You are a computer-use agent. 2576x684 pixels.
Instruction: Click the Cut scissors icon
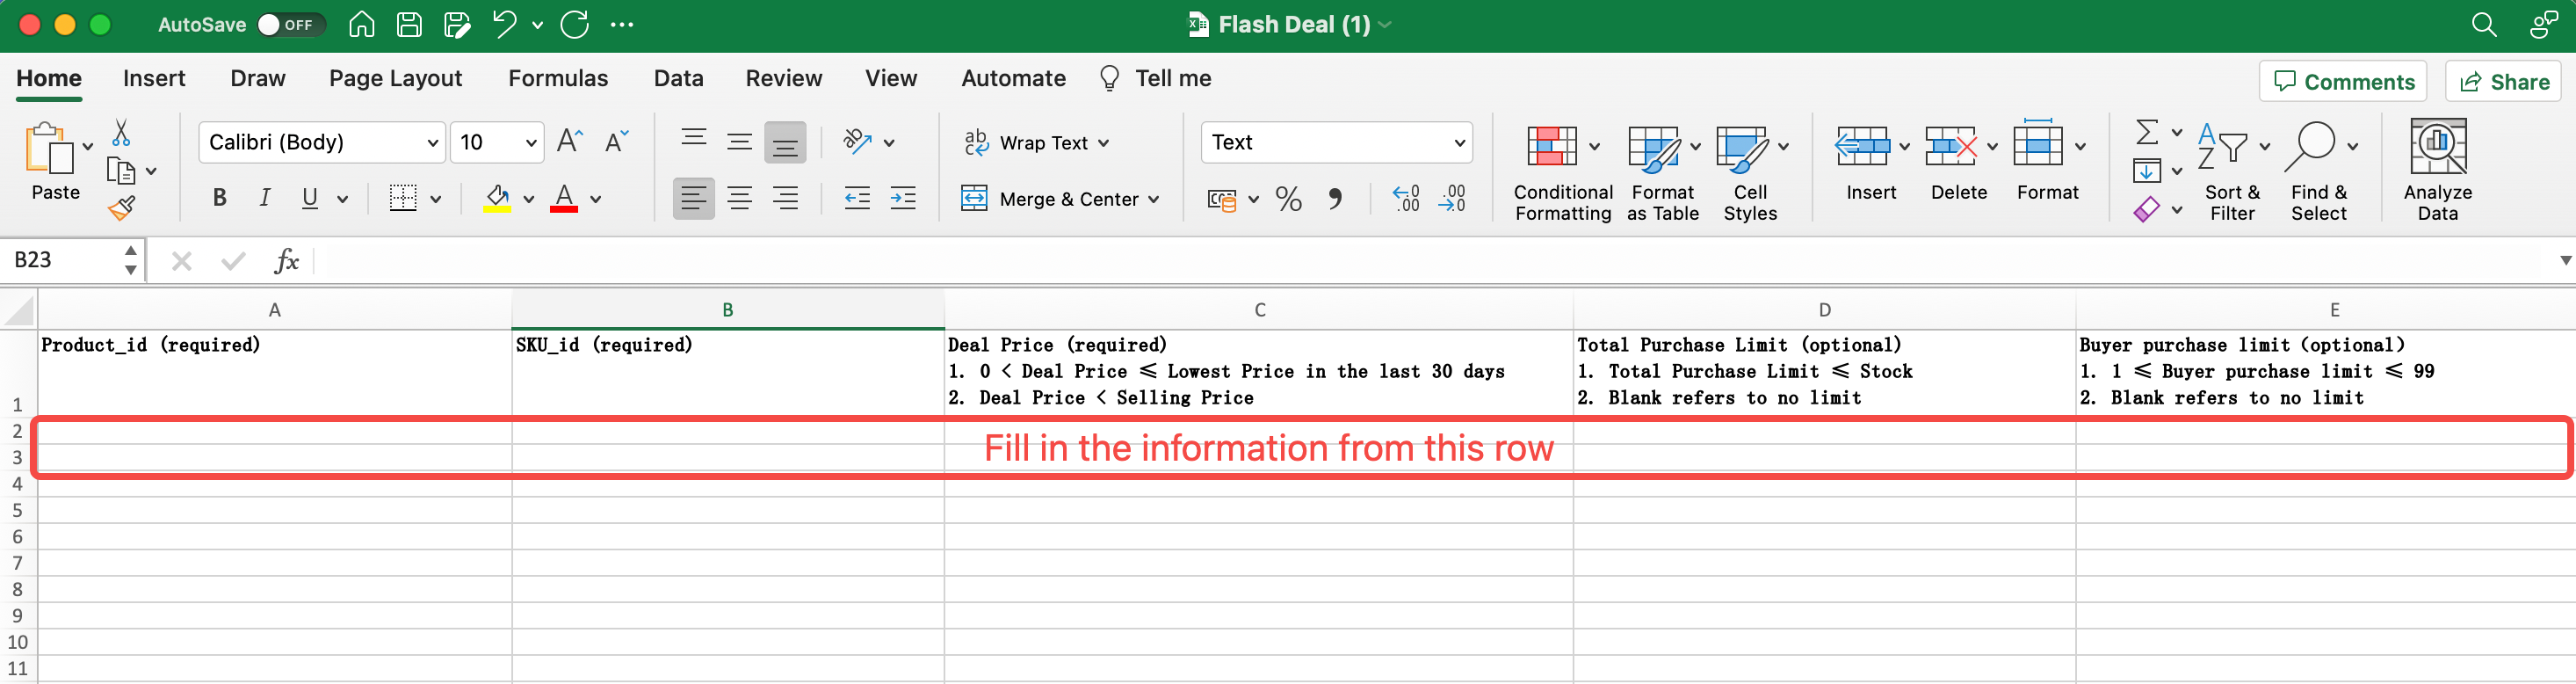click(121, 133)
